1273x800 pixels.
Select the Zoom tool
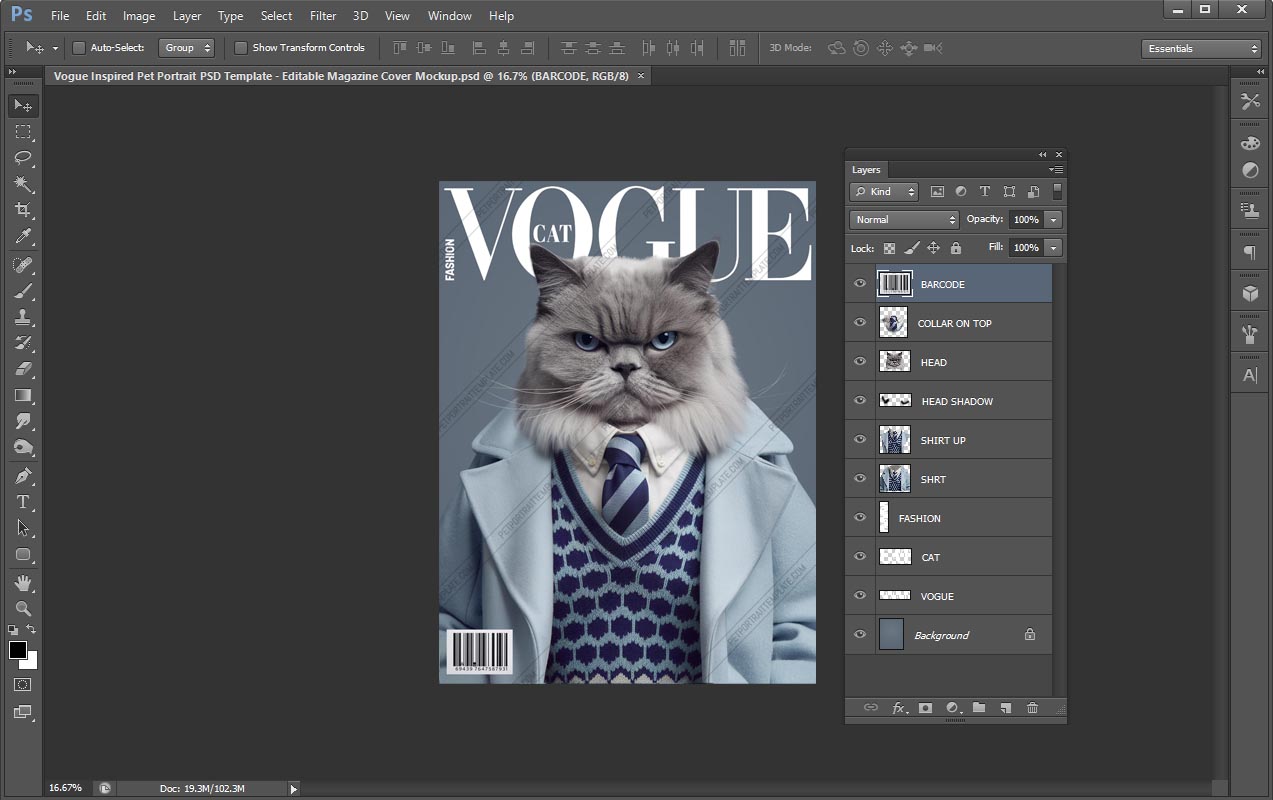(x=22, y=609)
